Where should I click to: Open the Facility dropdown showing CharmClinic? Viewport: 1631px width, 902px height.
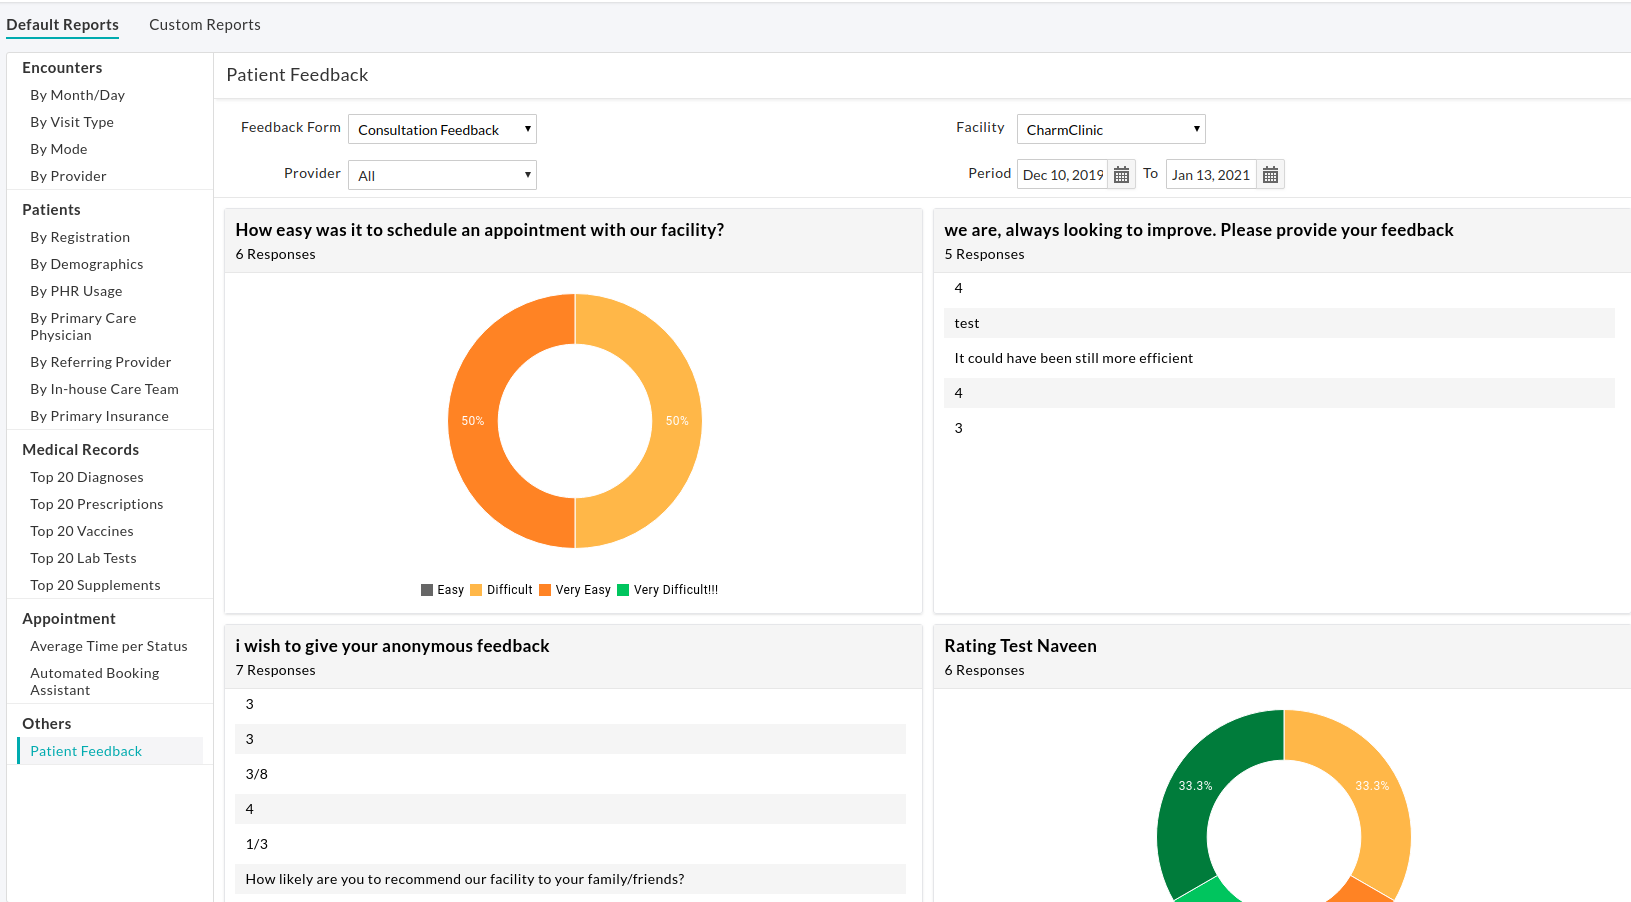click(x=1110, y=128)
